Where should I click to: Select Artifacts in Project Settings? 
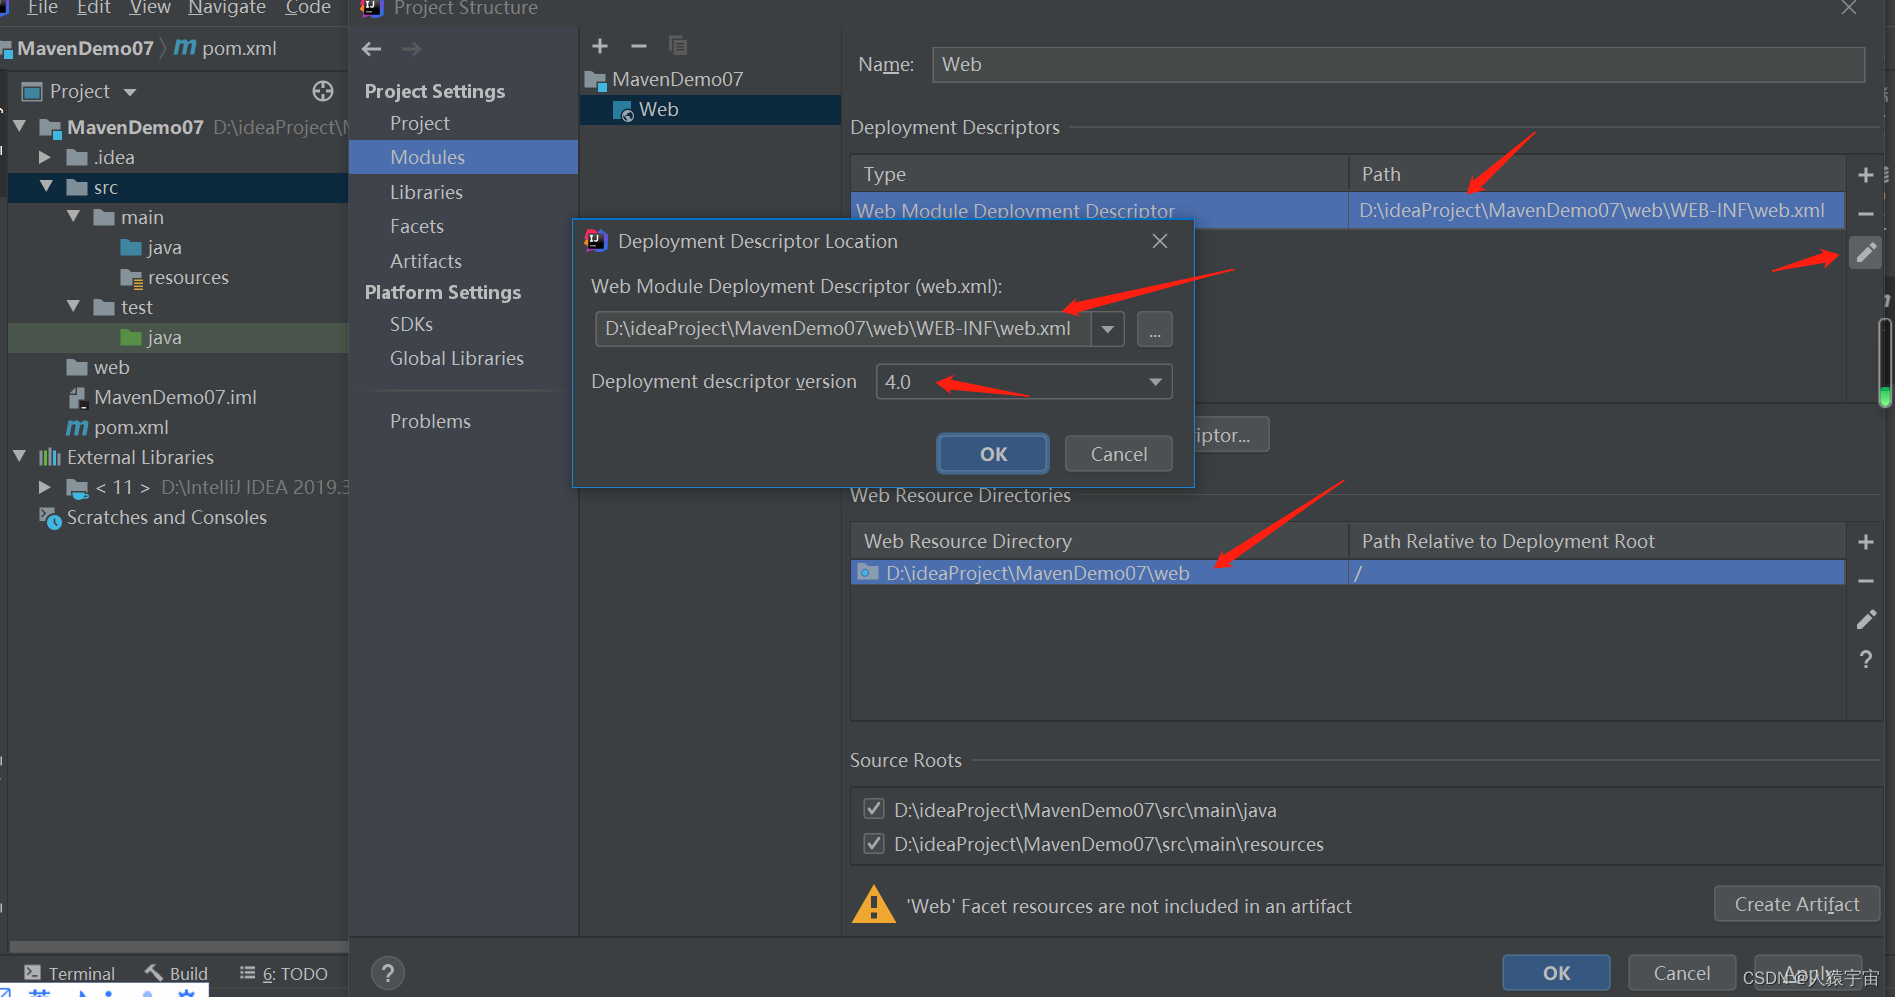426,261
